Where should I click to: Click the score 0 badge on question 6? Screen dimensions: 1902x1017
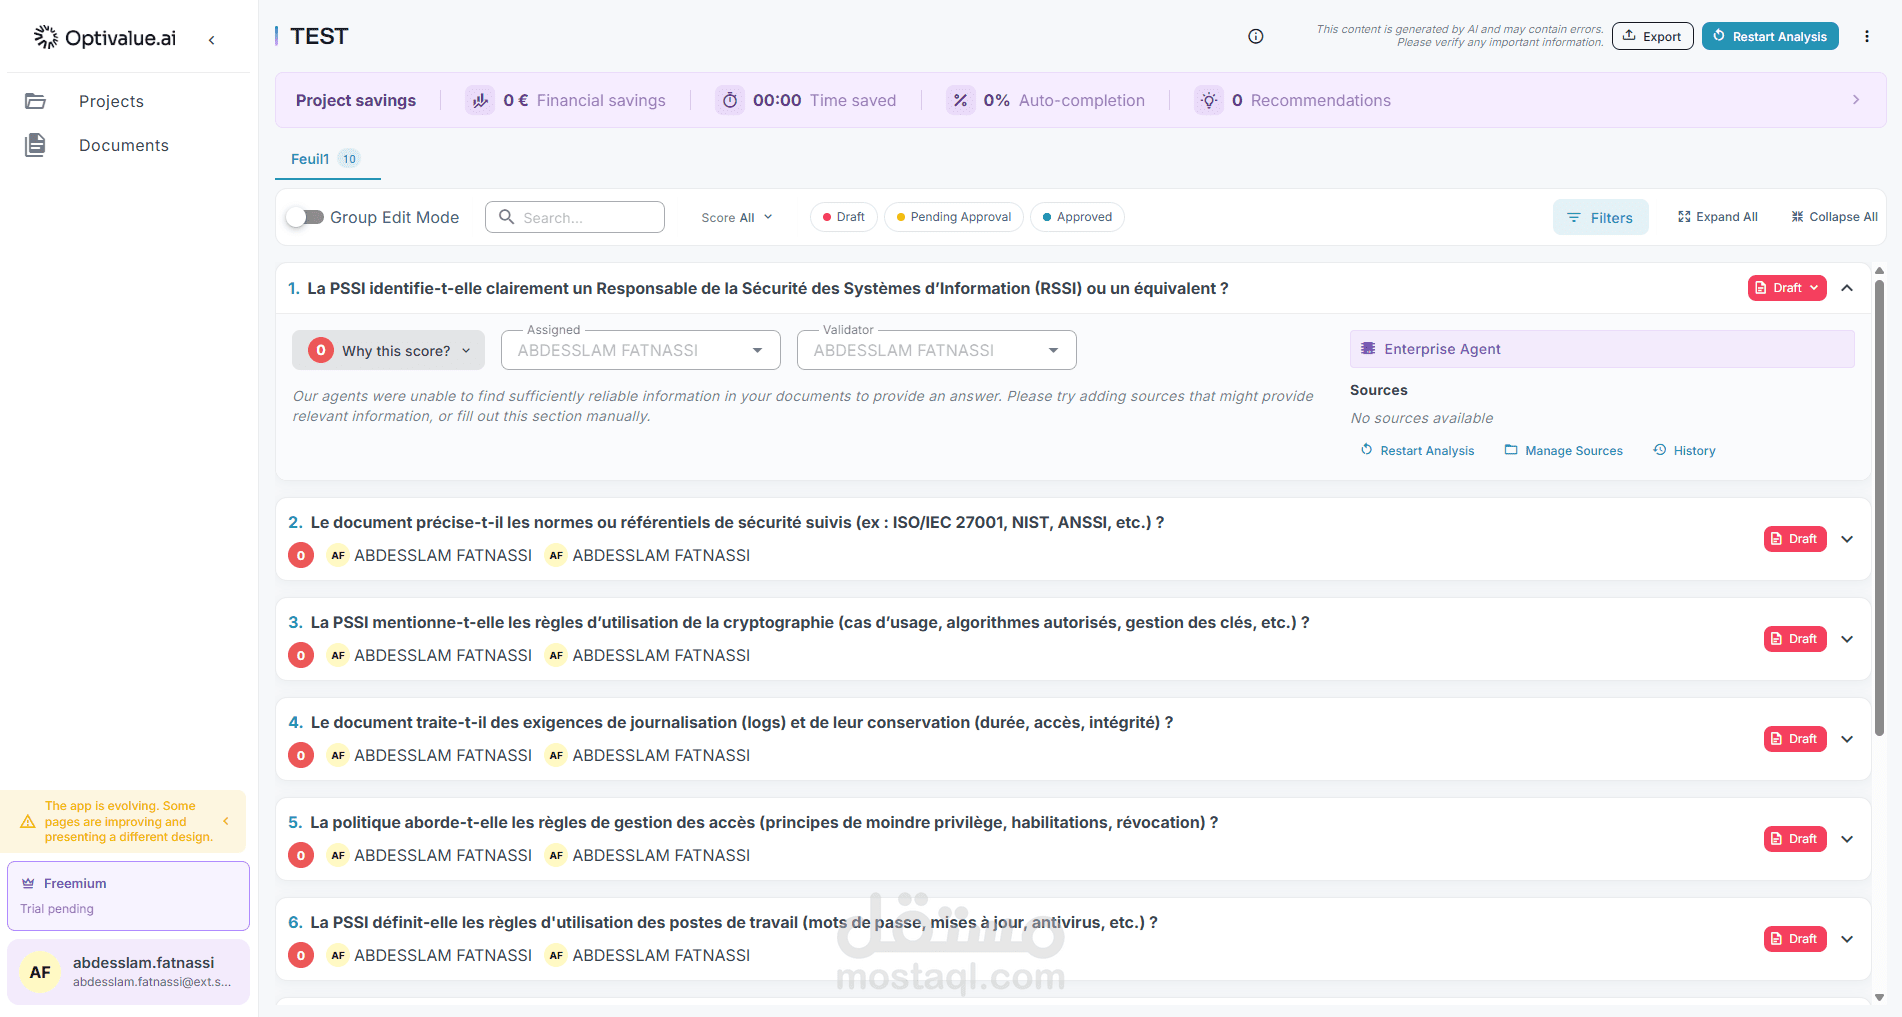point(301,955)
